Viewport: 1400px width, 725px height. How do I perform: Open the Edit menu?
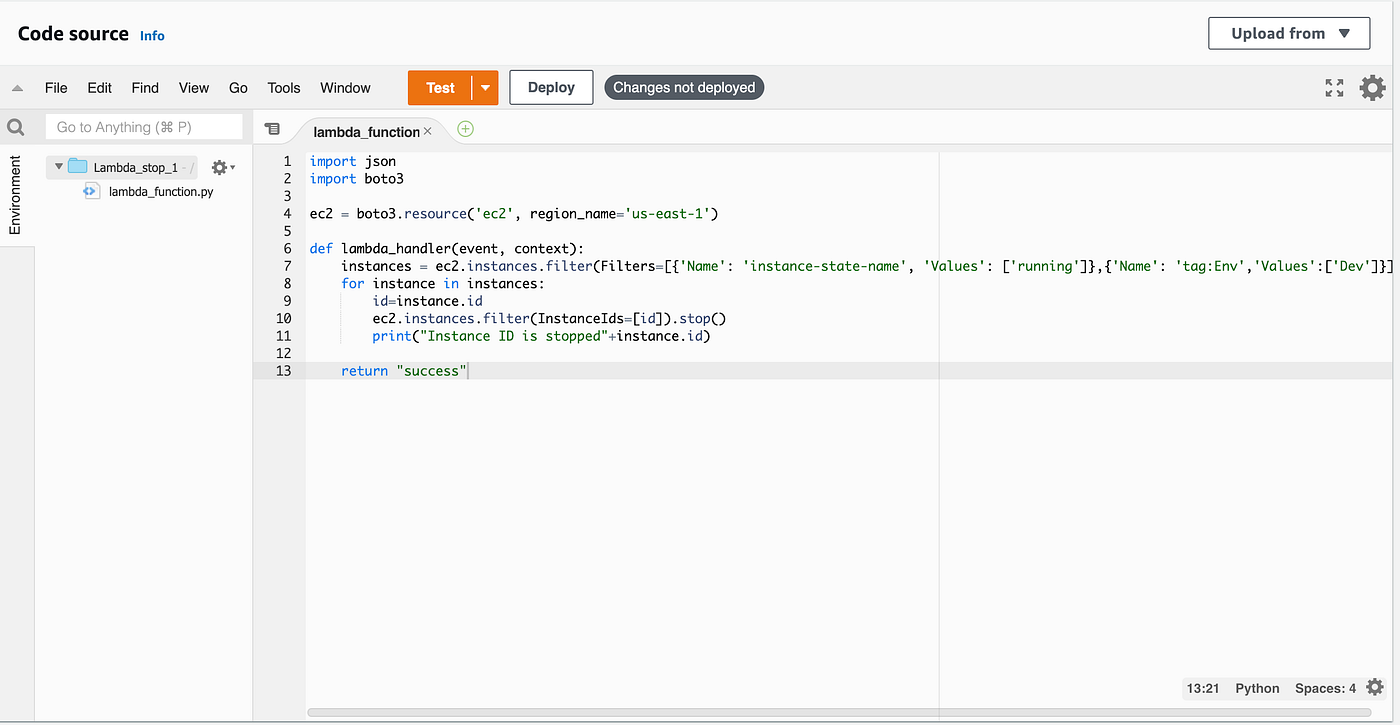100,88
